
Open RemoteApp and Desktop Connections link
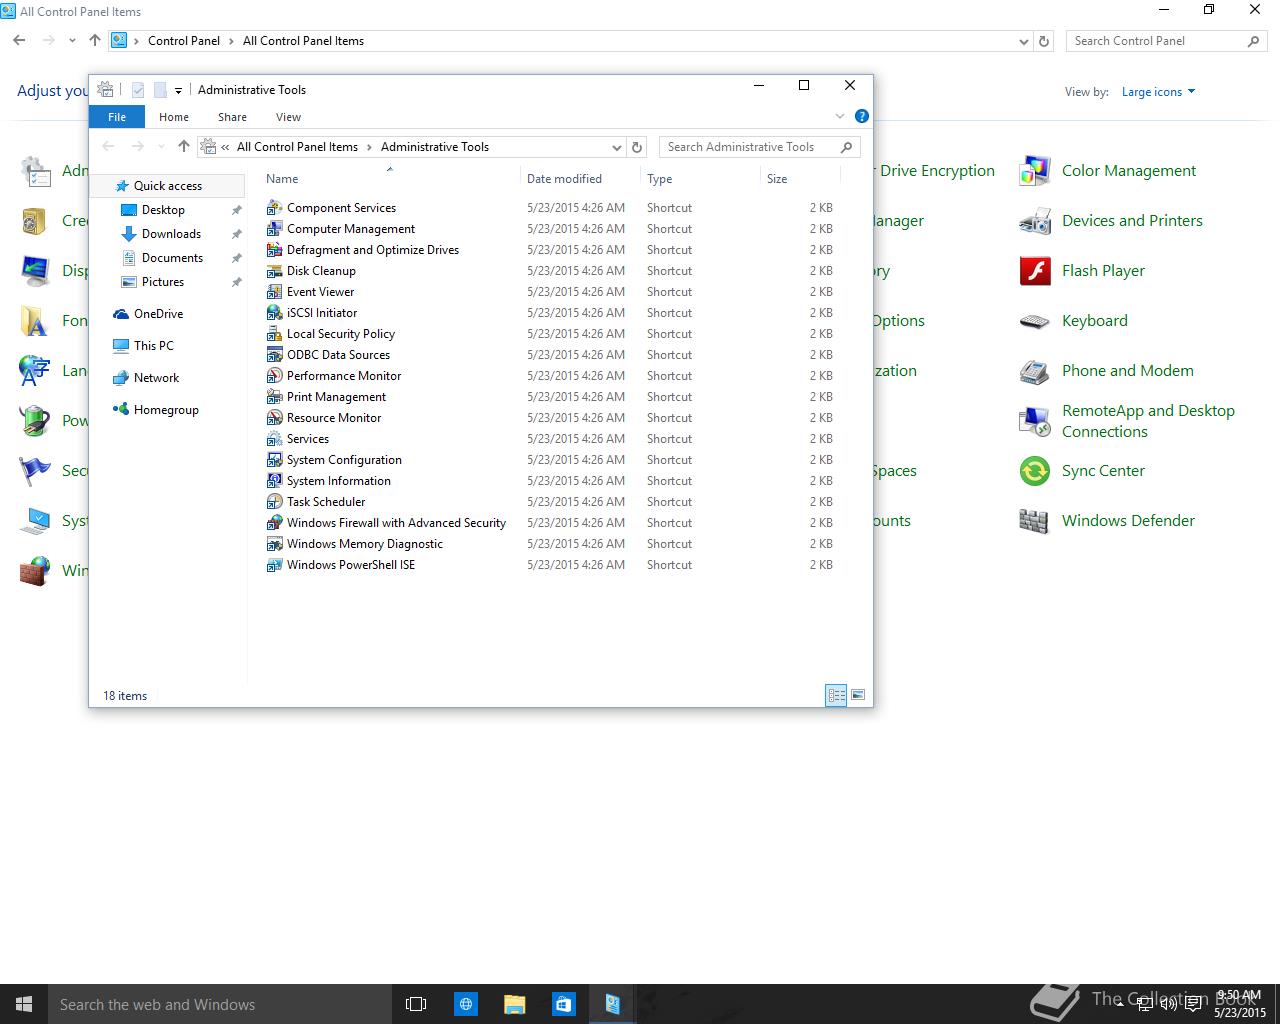pos(1148,421)
